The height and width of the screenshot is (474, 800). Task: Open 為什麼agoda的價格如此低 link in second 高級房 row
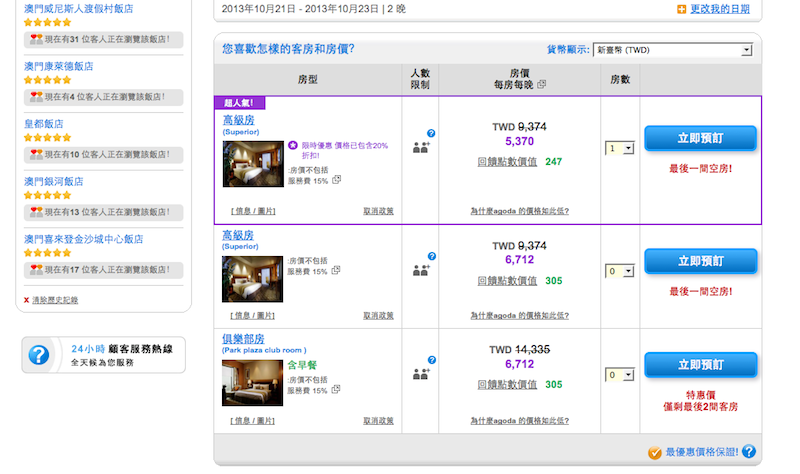click(519, 315)
